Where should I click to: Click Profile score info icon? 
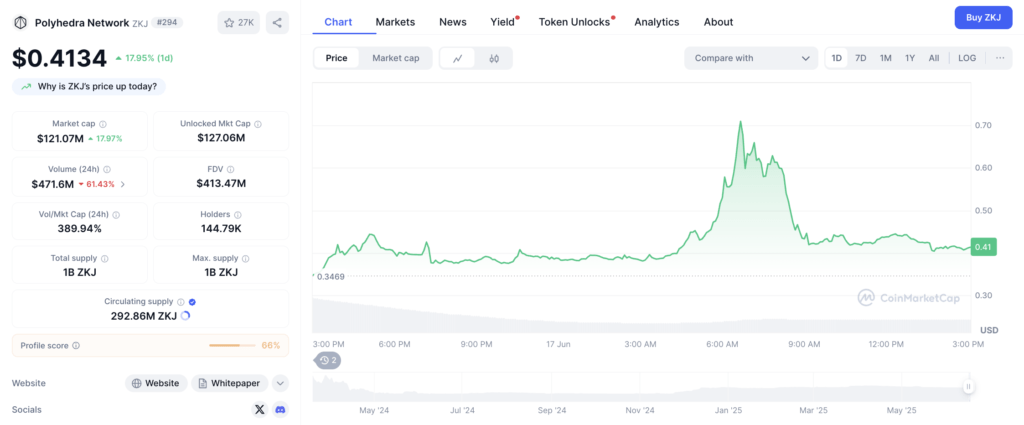tap(76, 345)
